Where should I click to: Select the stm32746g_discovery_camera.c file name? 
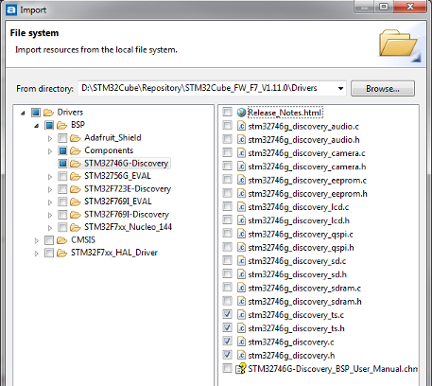pos(307,153)
